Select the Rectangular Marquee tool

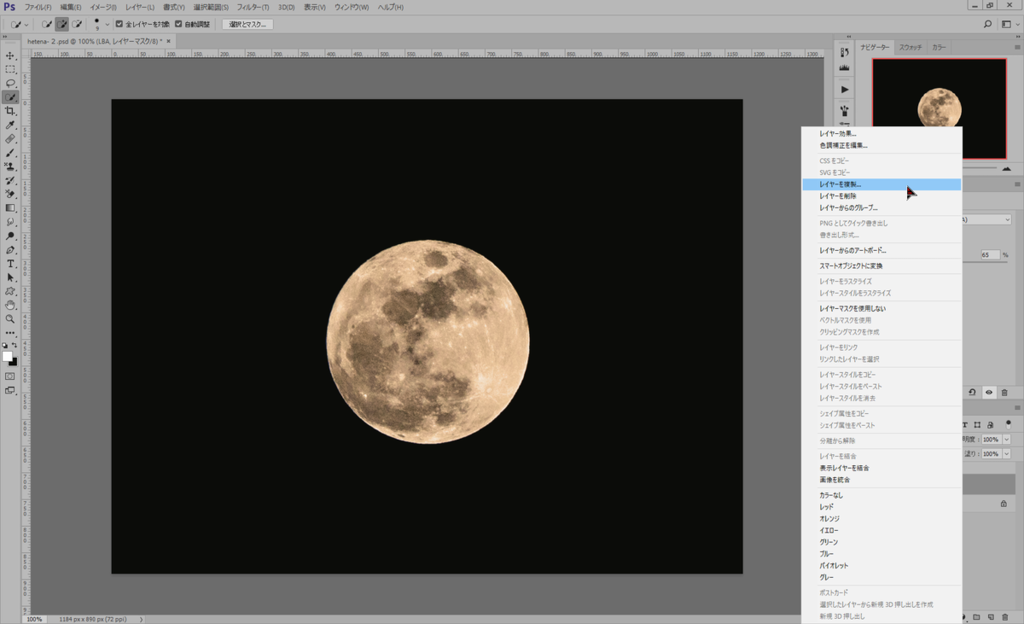click(10, 69)
